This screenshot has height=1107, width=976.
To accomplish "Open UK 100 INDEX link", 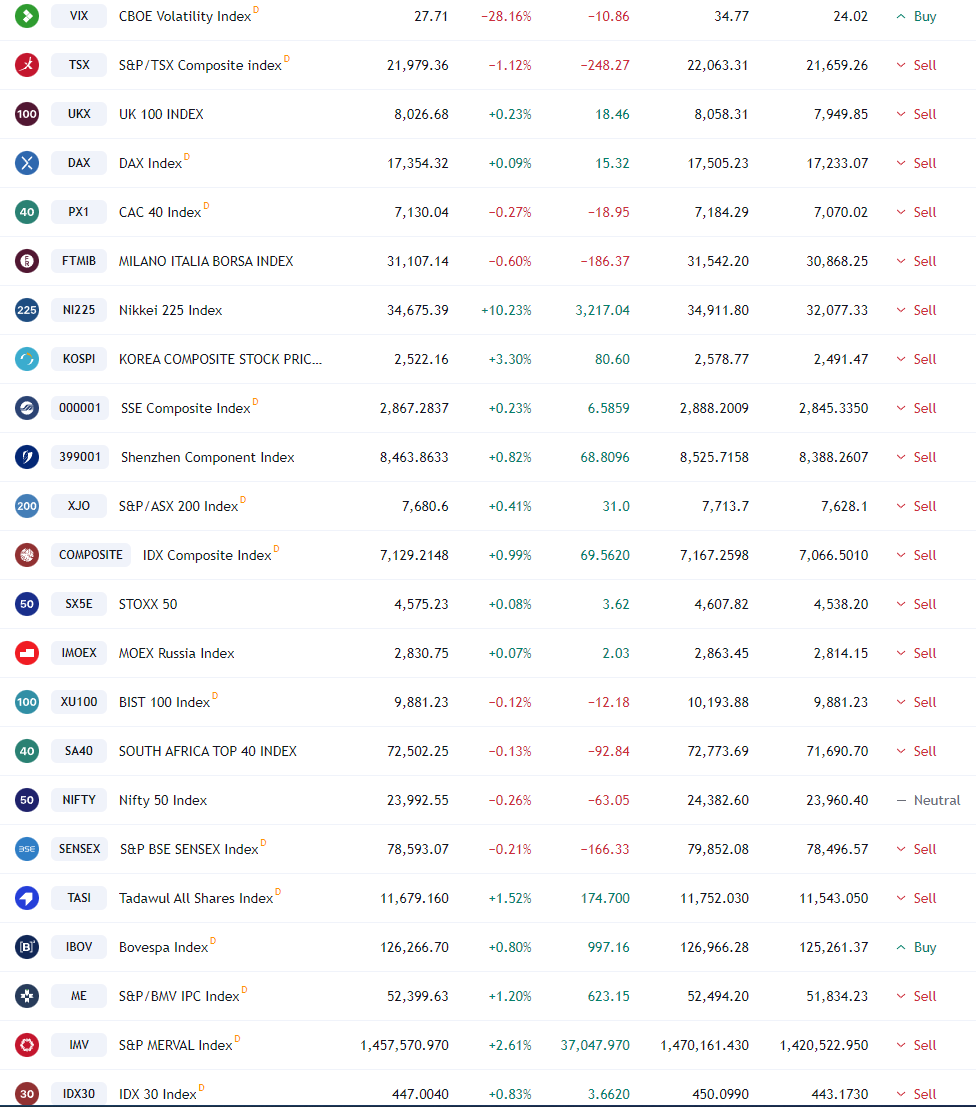I will (161, 114).
